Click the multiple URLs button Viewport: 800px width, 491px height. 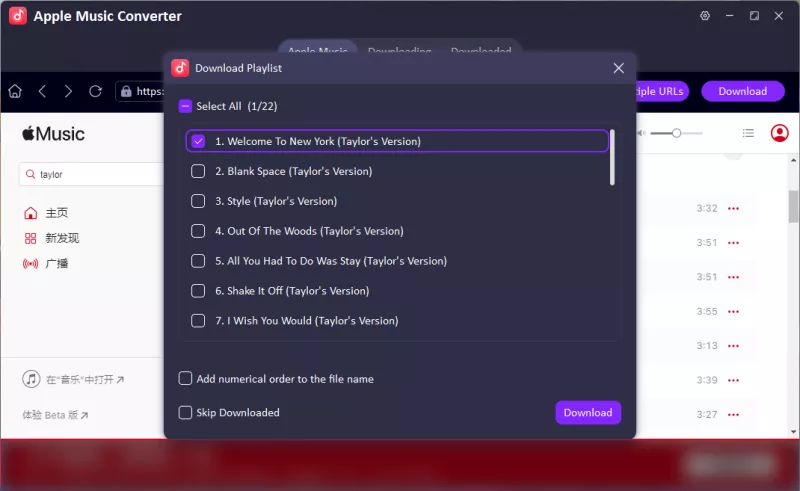click(x=661, y=91)
